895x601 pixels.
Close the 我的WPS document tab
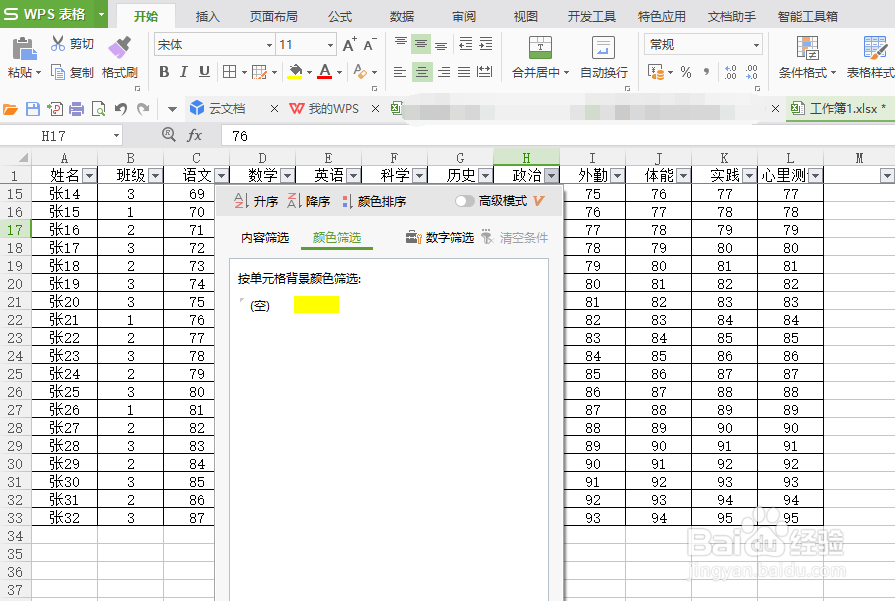point(376,108)
